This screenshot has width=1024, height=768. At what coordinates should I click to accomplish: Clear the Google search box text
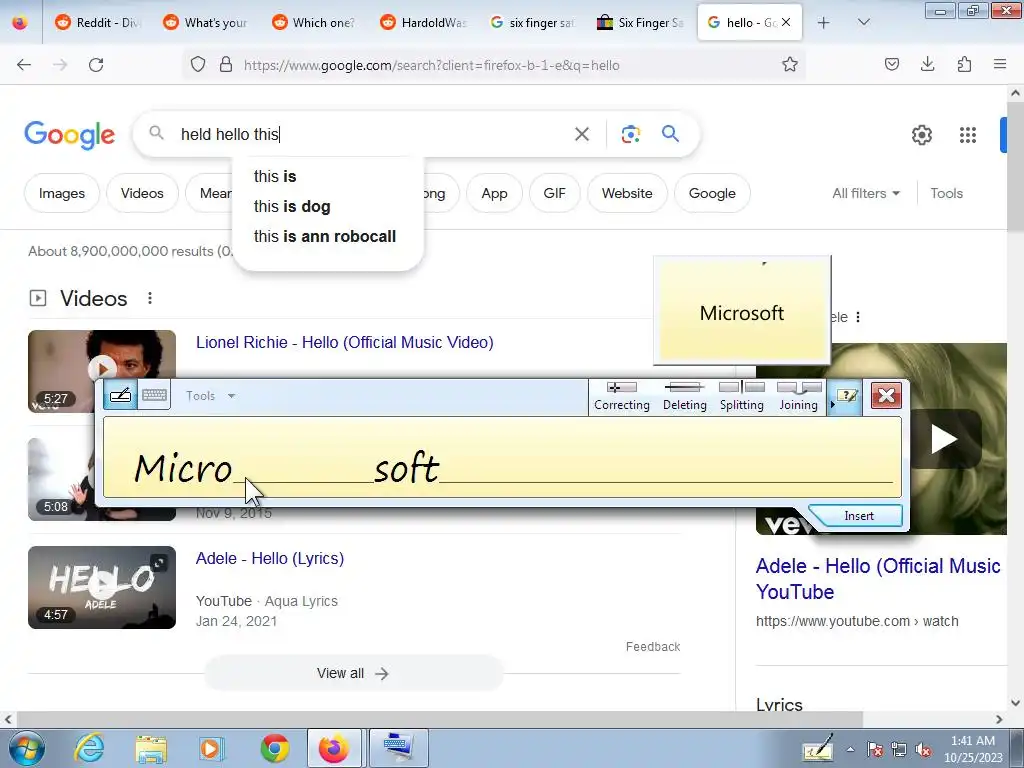click(x=581, y=134)
